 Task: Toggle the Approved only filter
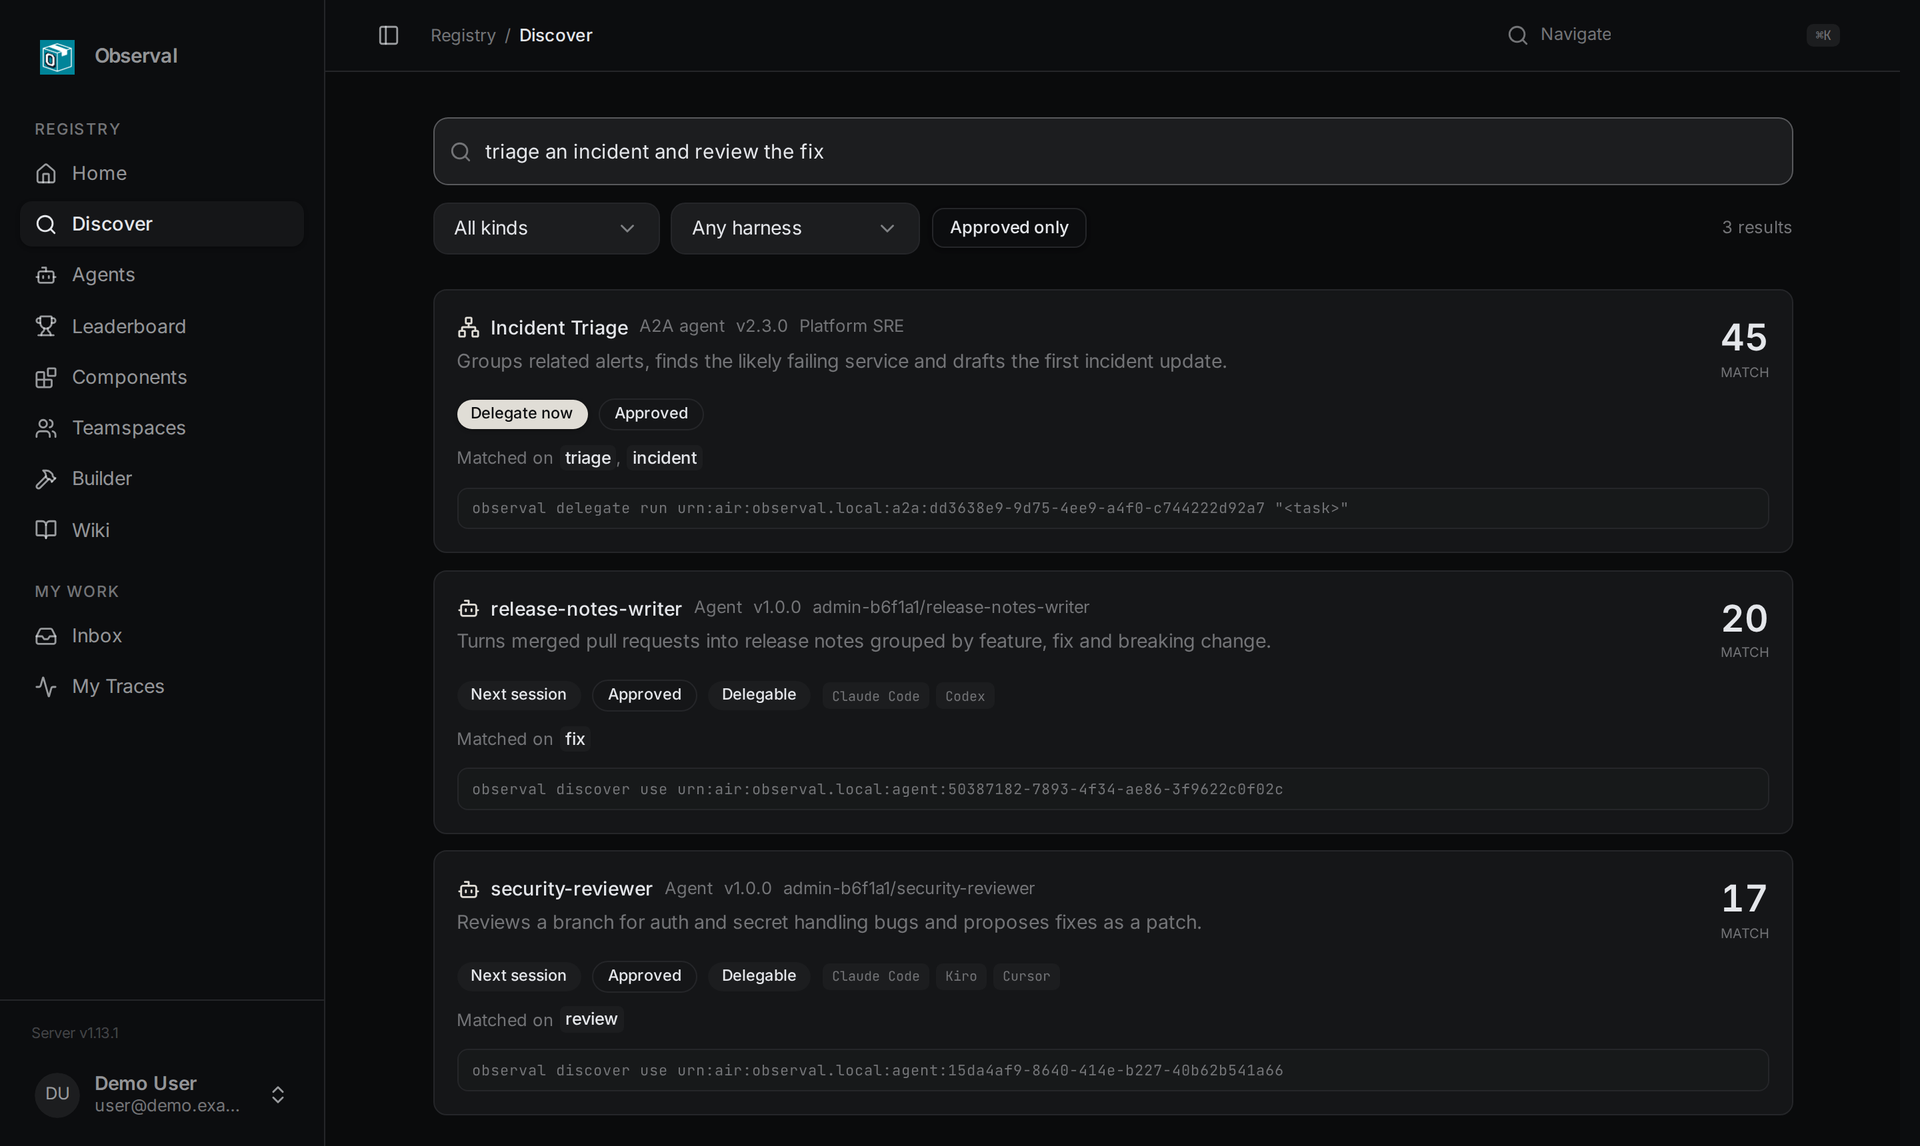[x=1009, y=227]
